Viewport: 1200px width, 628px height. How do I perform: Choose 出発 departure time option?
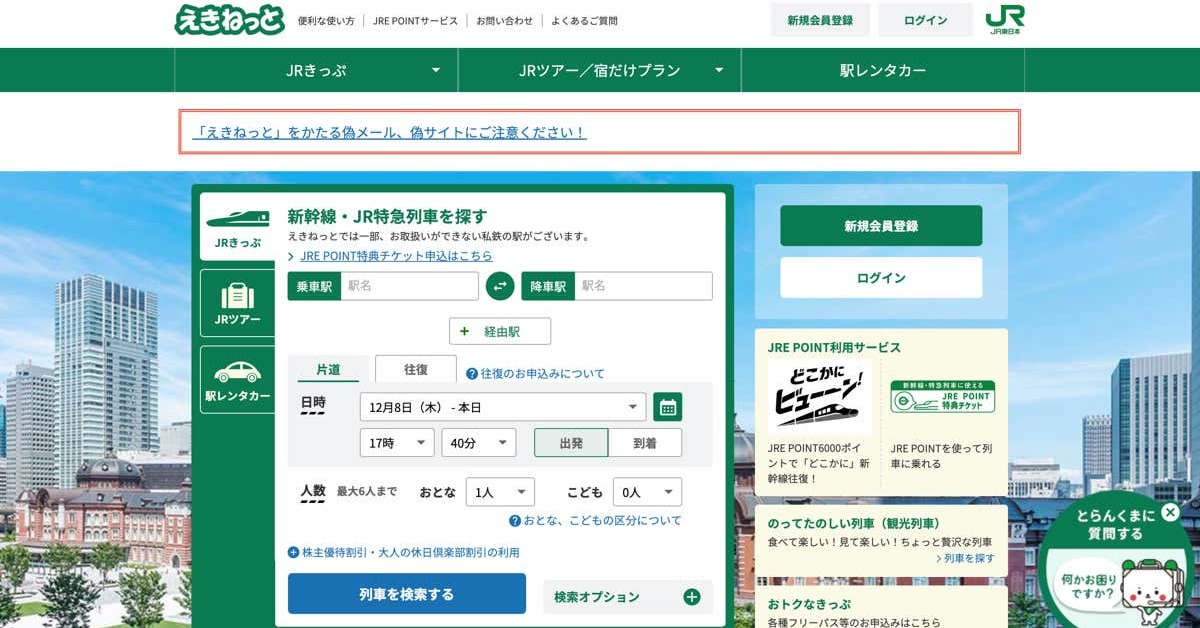point(571,443)
